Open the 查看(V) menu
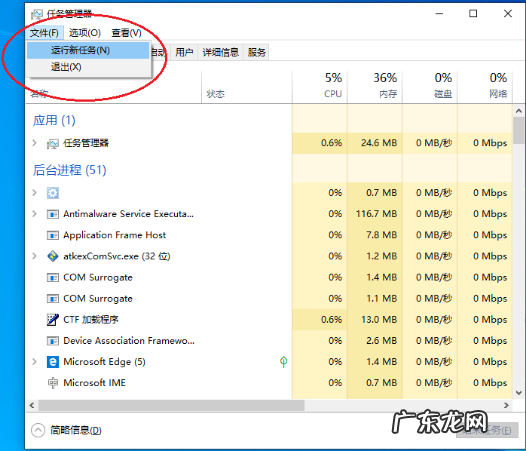The width and height of the screenshot is (526, 451). 126,33
